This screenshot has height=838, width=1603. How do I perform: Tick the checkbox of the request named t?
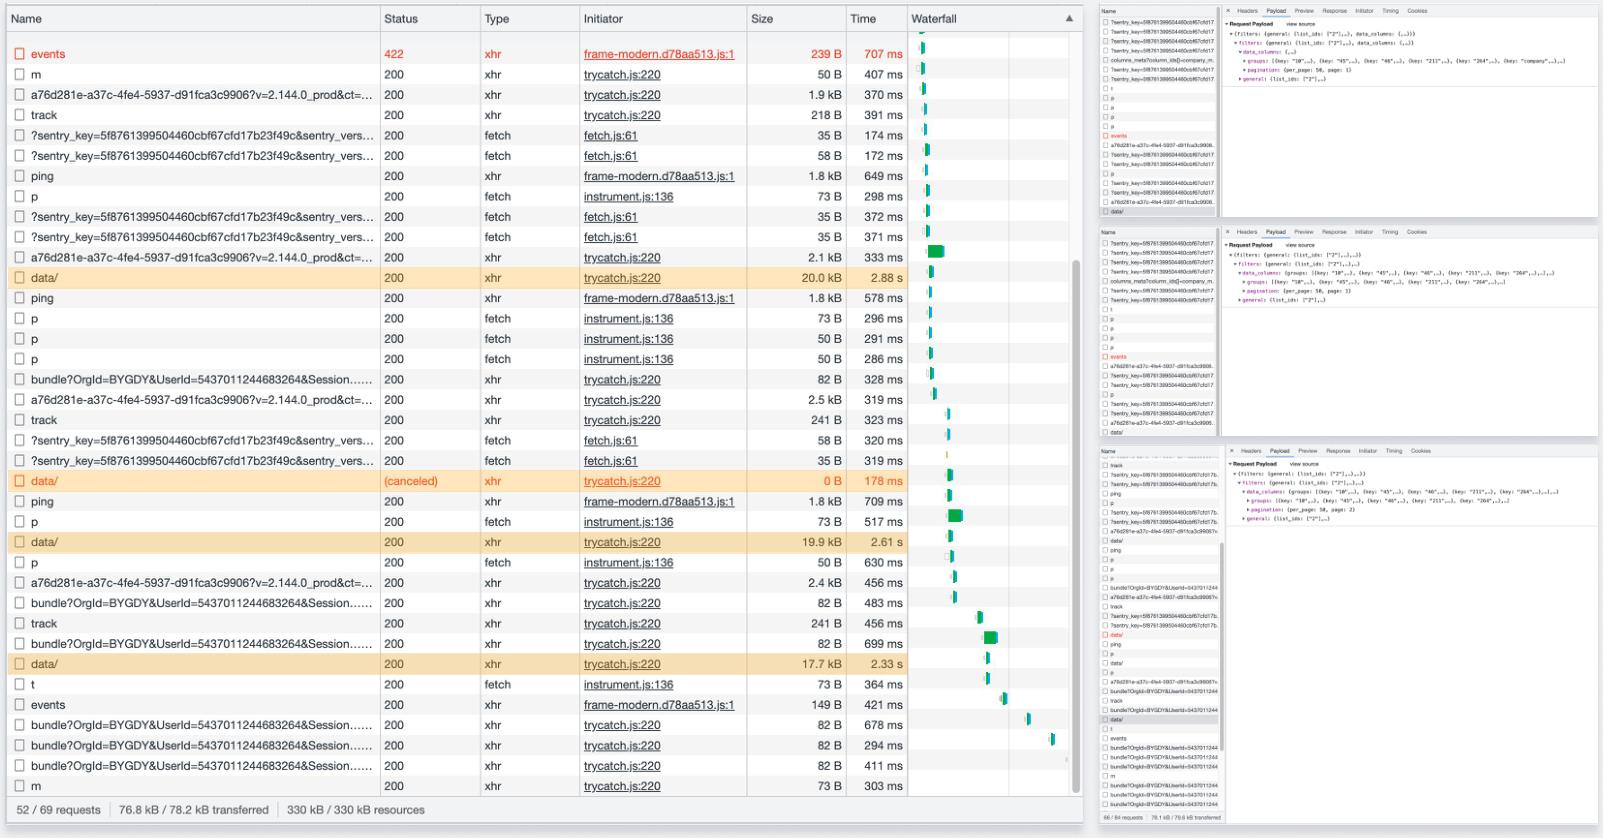click(19, 685)
